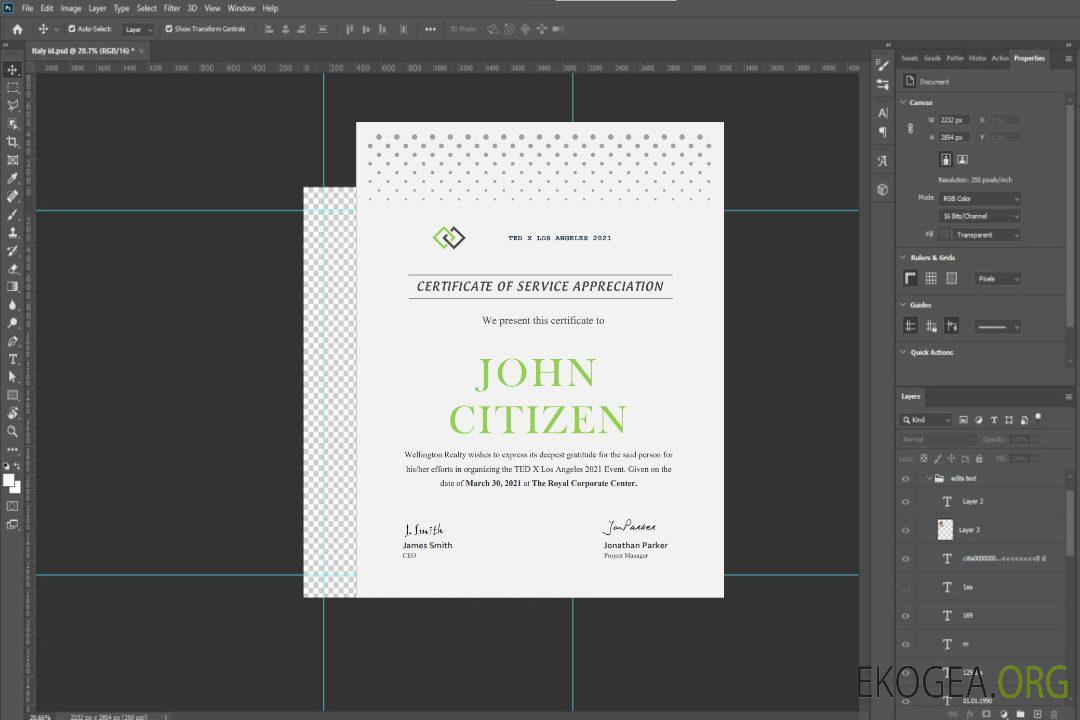This screenshot has width=1080, height=720.
Task: Activate the Zoom tool
Action: [13, 431]
